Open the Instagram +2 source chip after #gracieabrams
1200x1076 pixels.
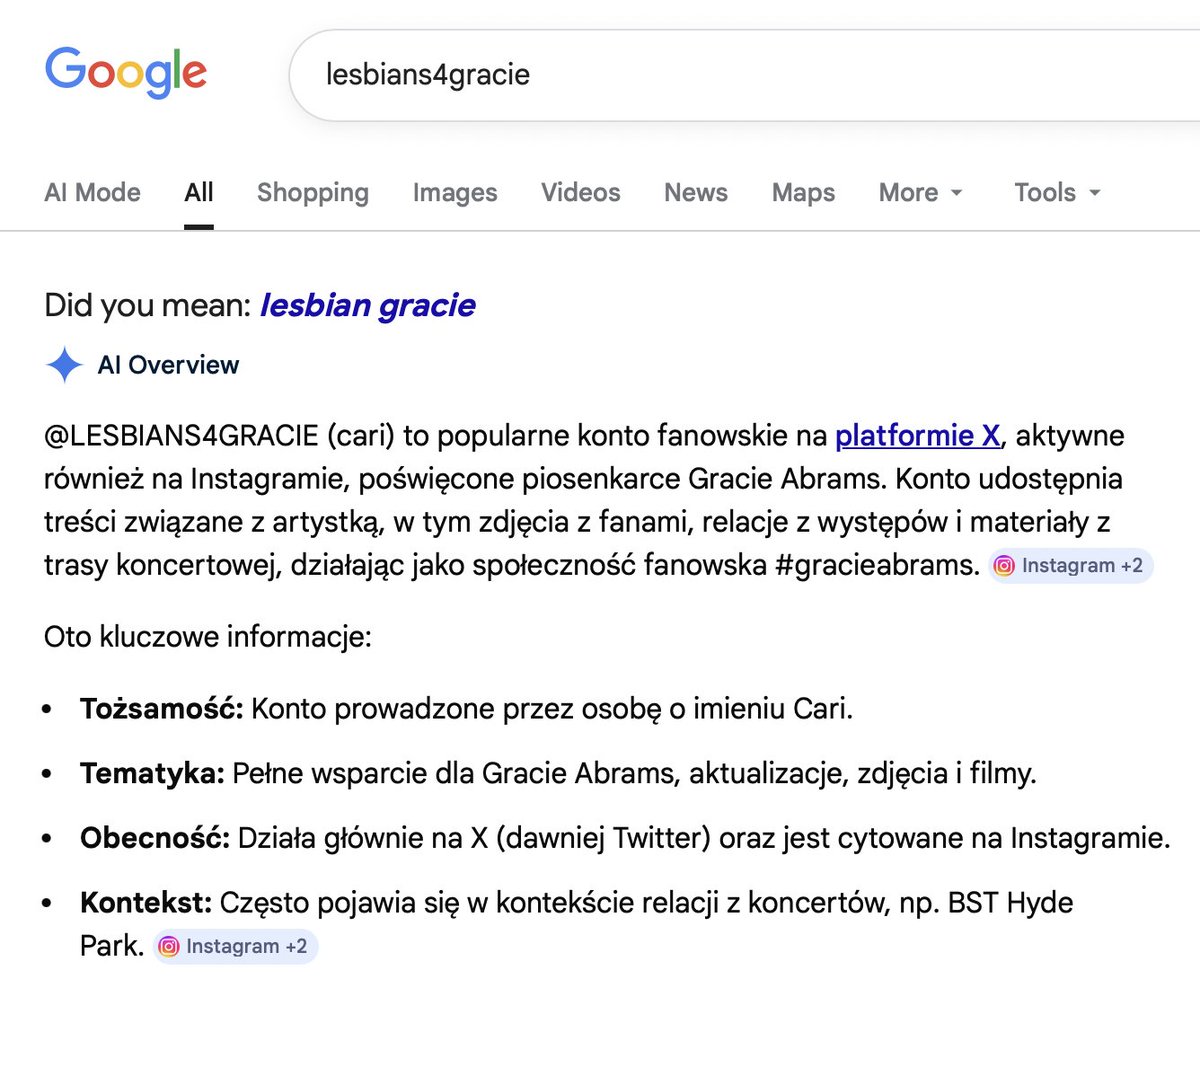click(1071, 565)
